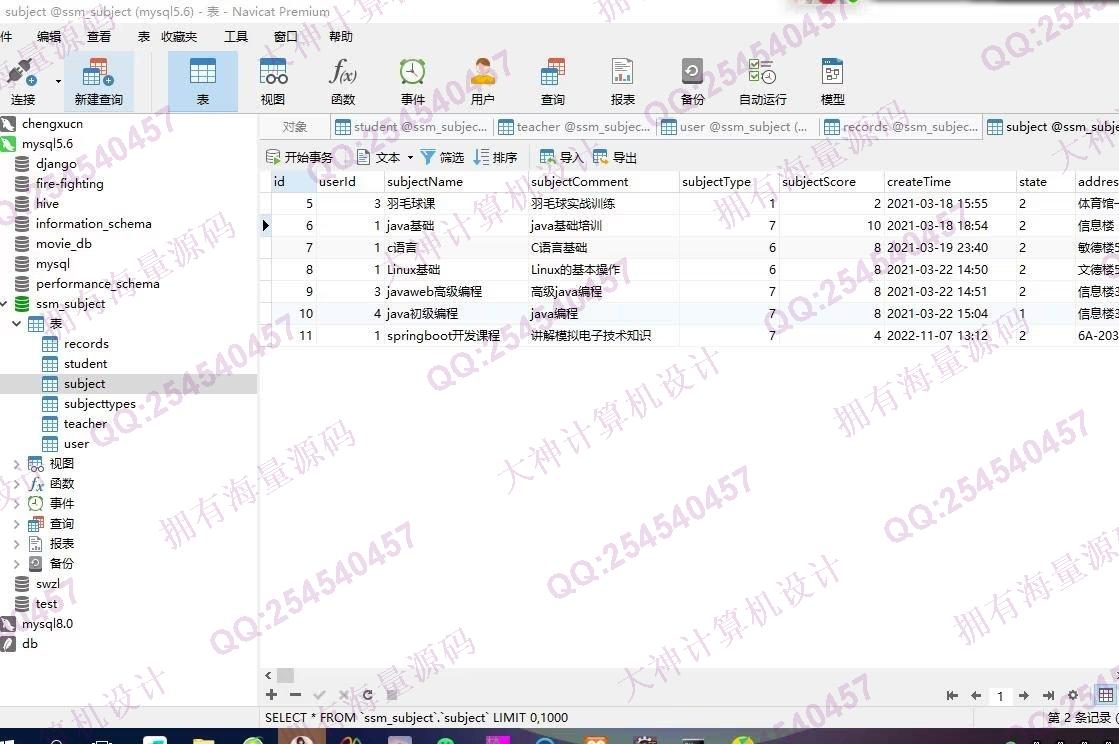Expand the 事件 node in tree
The image size is (1119, 744).
(x=16, y=504)
